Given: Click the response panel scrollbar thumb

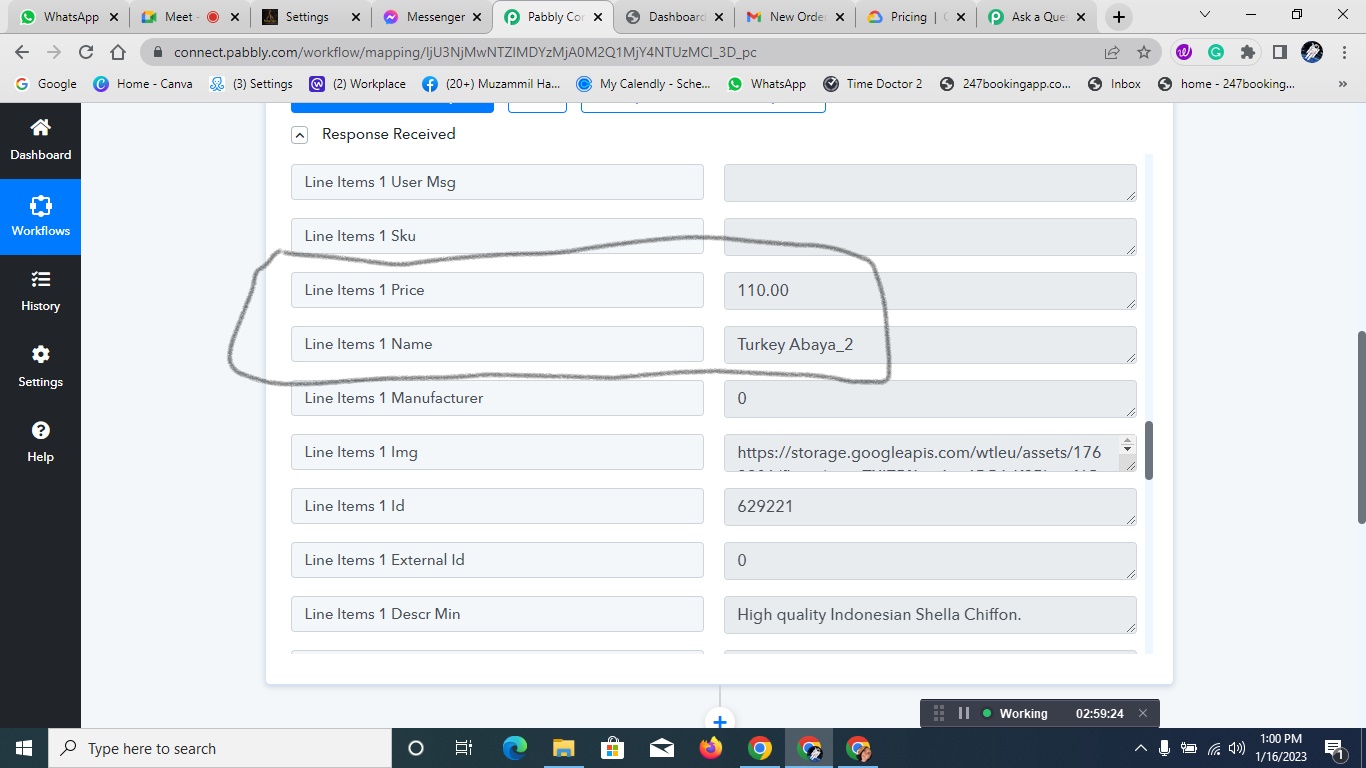Looking at the screenshot, I should [1149, 450].
